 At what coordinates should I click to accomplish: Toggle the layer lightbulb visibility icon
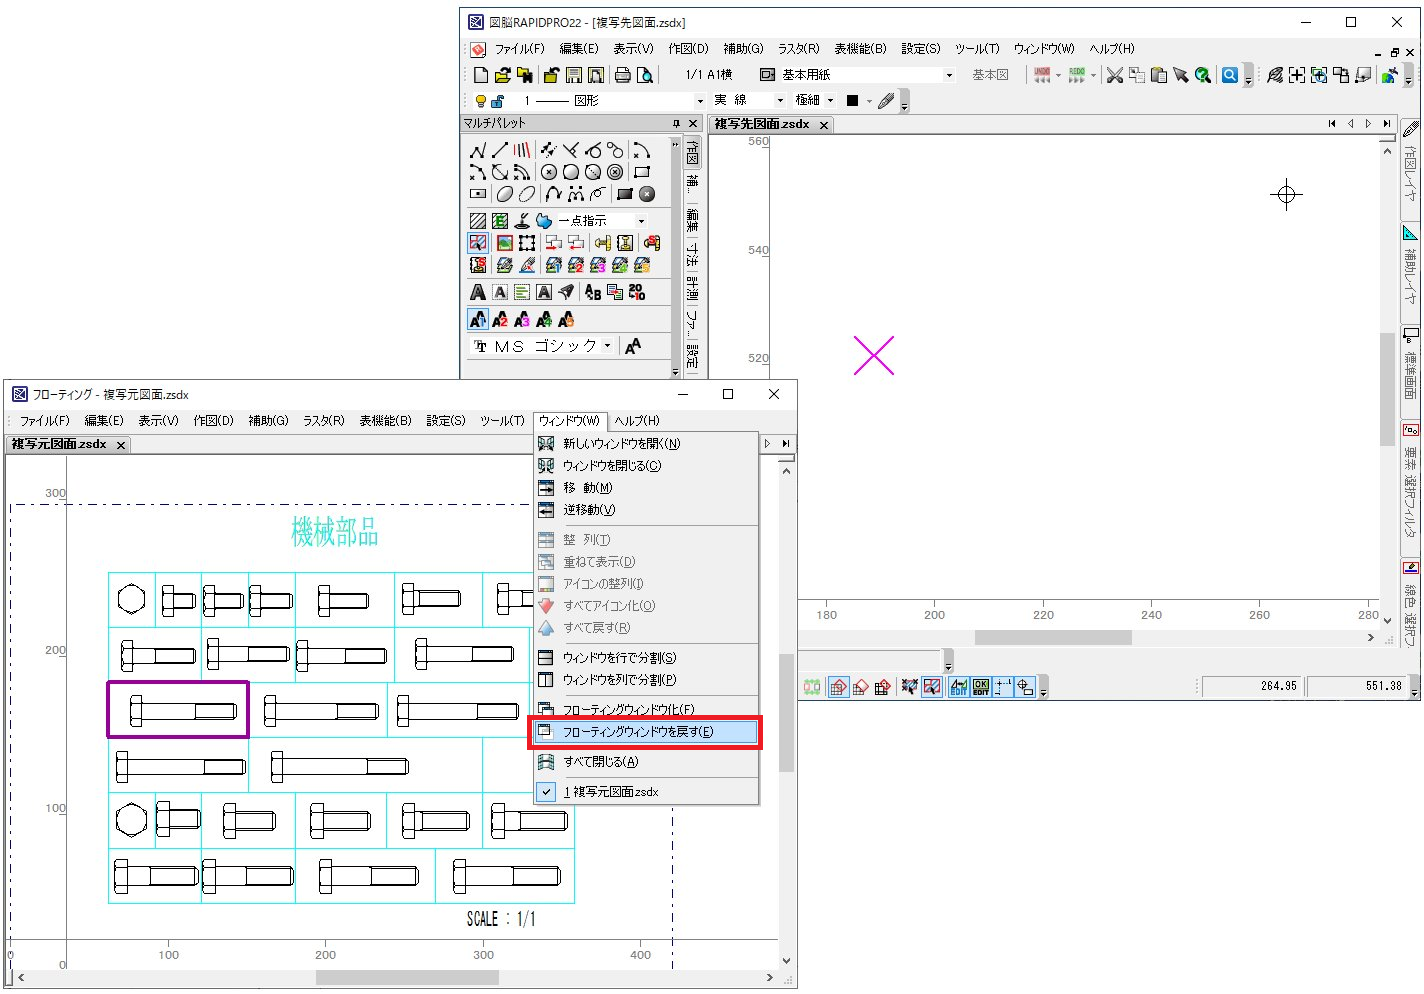[480, 101]
